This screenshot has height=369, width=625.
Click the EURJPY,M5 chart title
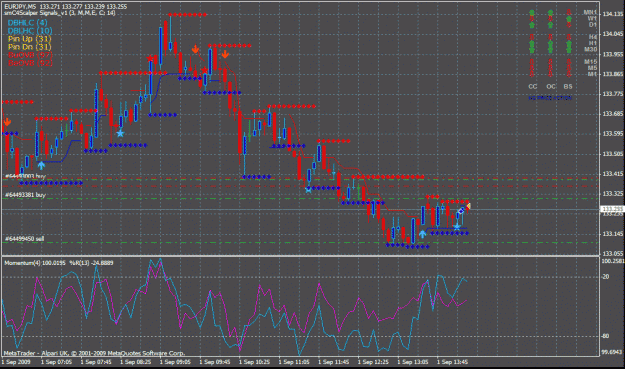(20, 7)
